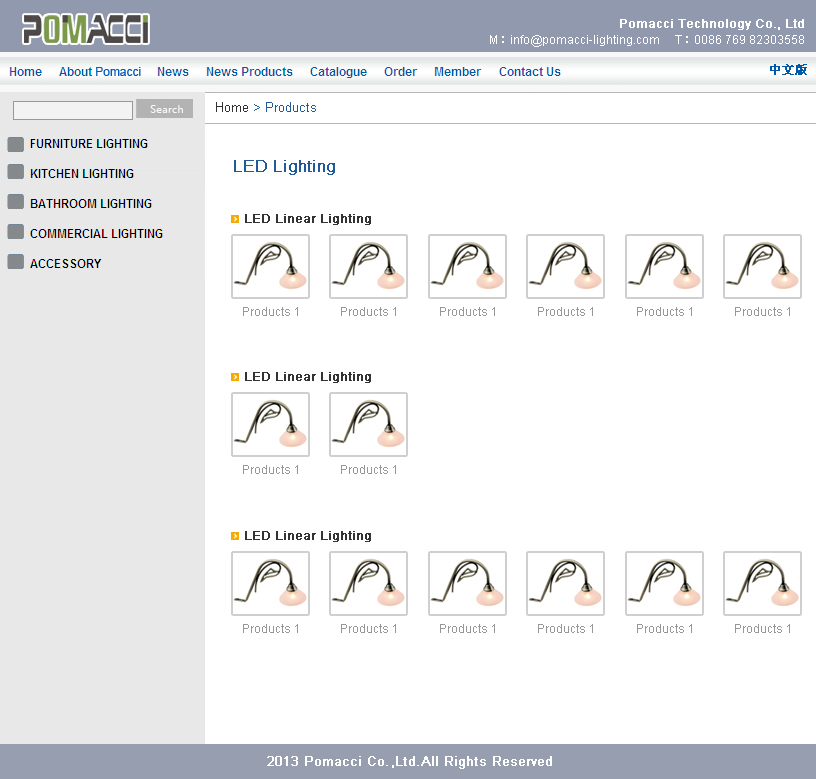The width and height of the screenshot is (816, 779).
Task: Click the gray square icon beside Accessory
Action: 15,262
